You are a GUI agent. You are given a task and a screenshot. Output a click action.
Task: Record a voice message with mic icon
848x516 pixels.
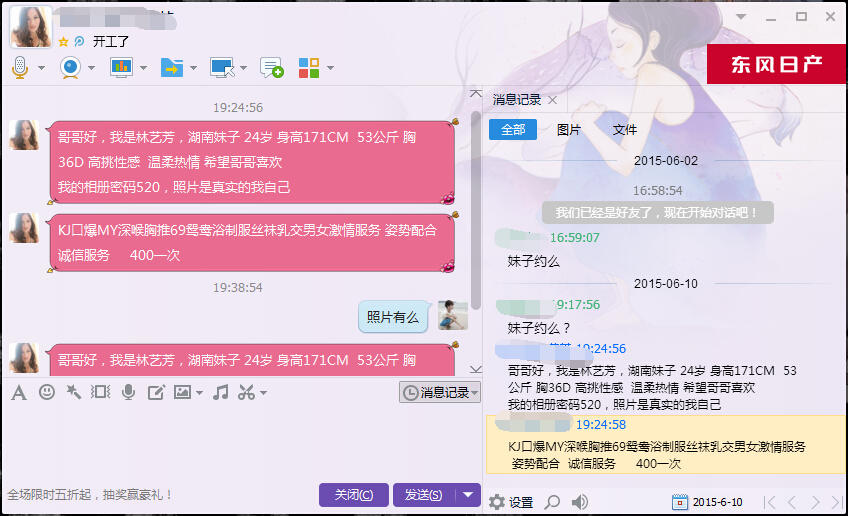pyautogui.click(x=128, y=392)
